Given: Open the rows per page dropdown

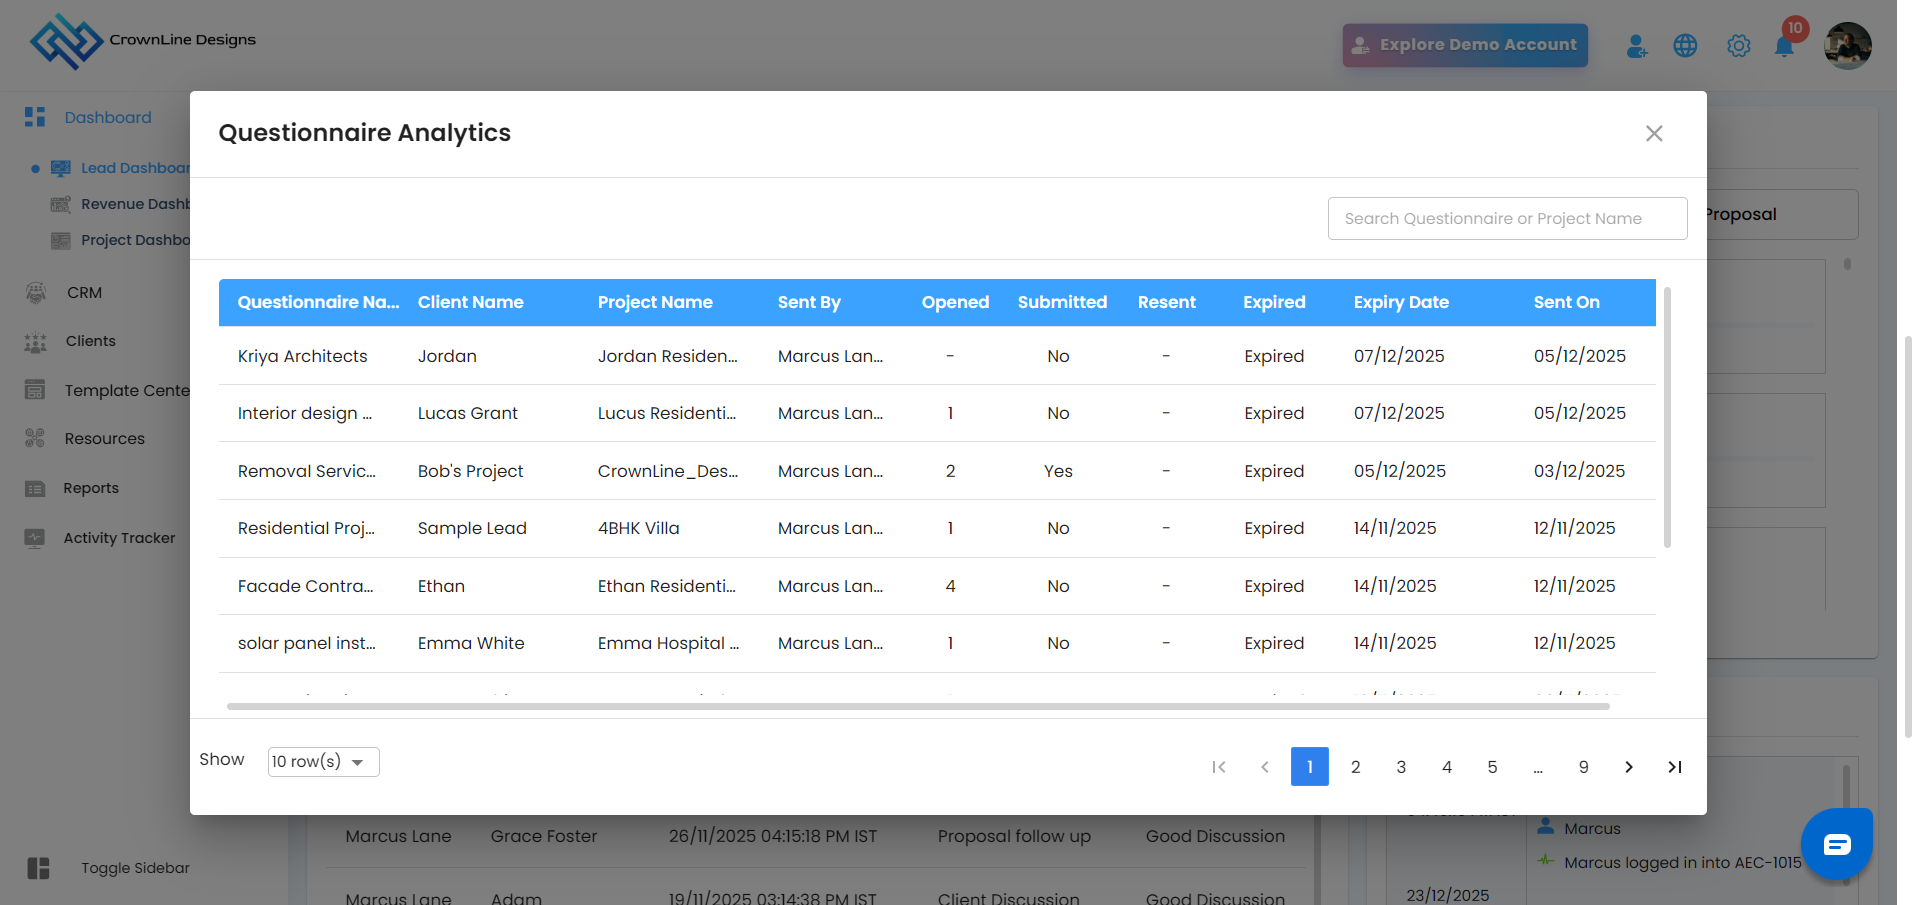Looking at the screenshot, I should [323, 762].
